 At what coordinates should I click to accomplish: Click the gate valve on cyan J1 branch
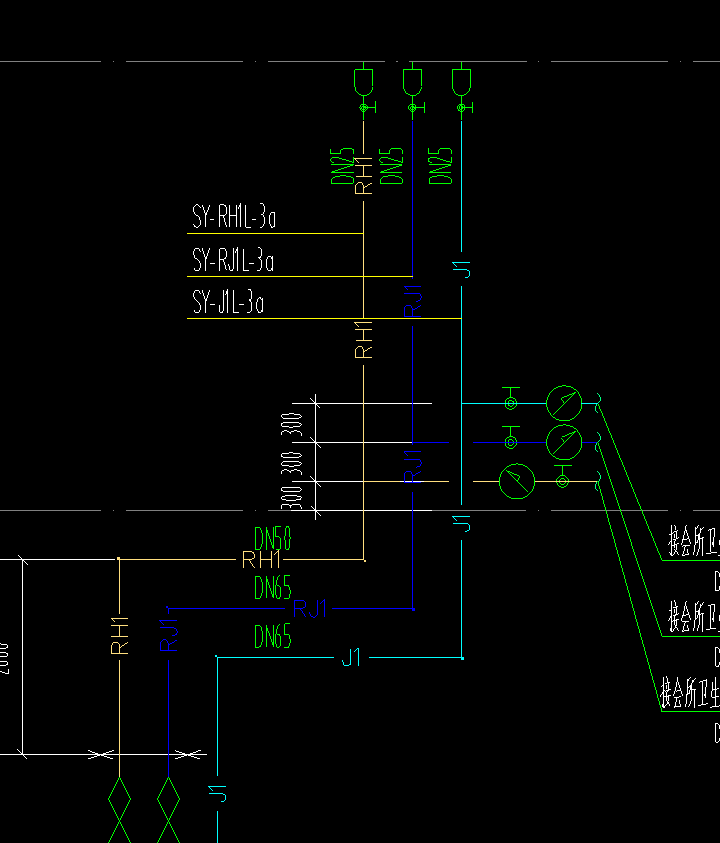511,399
